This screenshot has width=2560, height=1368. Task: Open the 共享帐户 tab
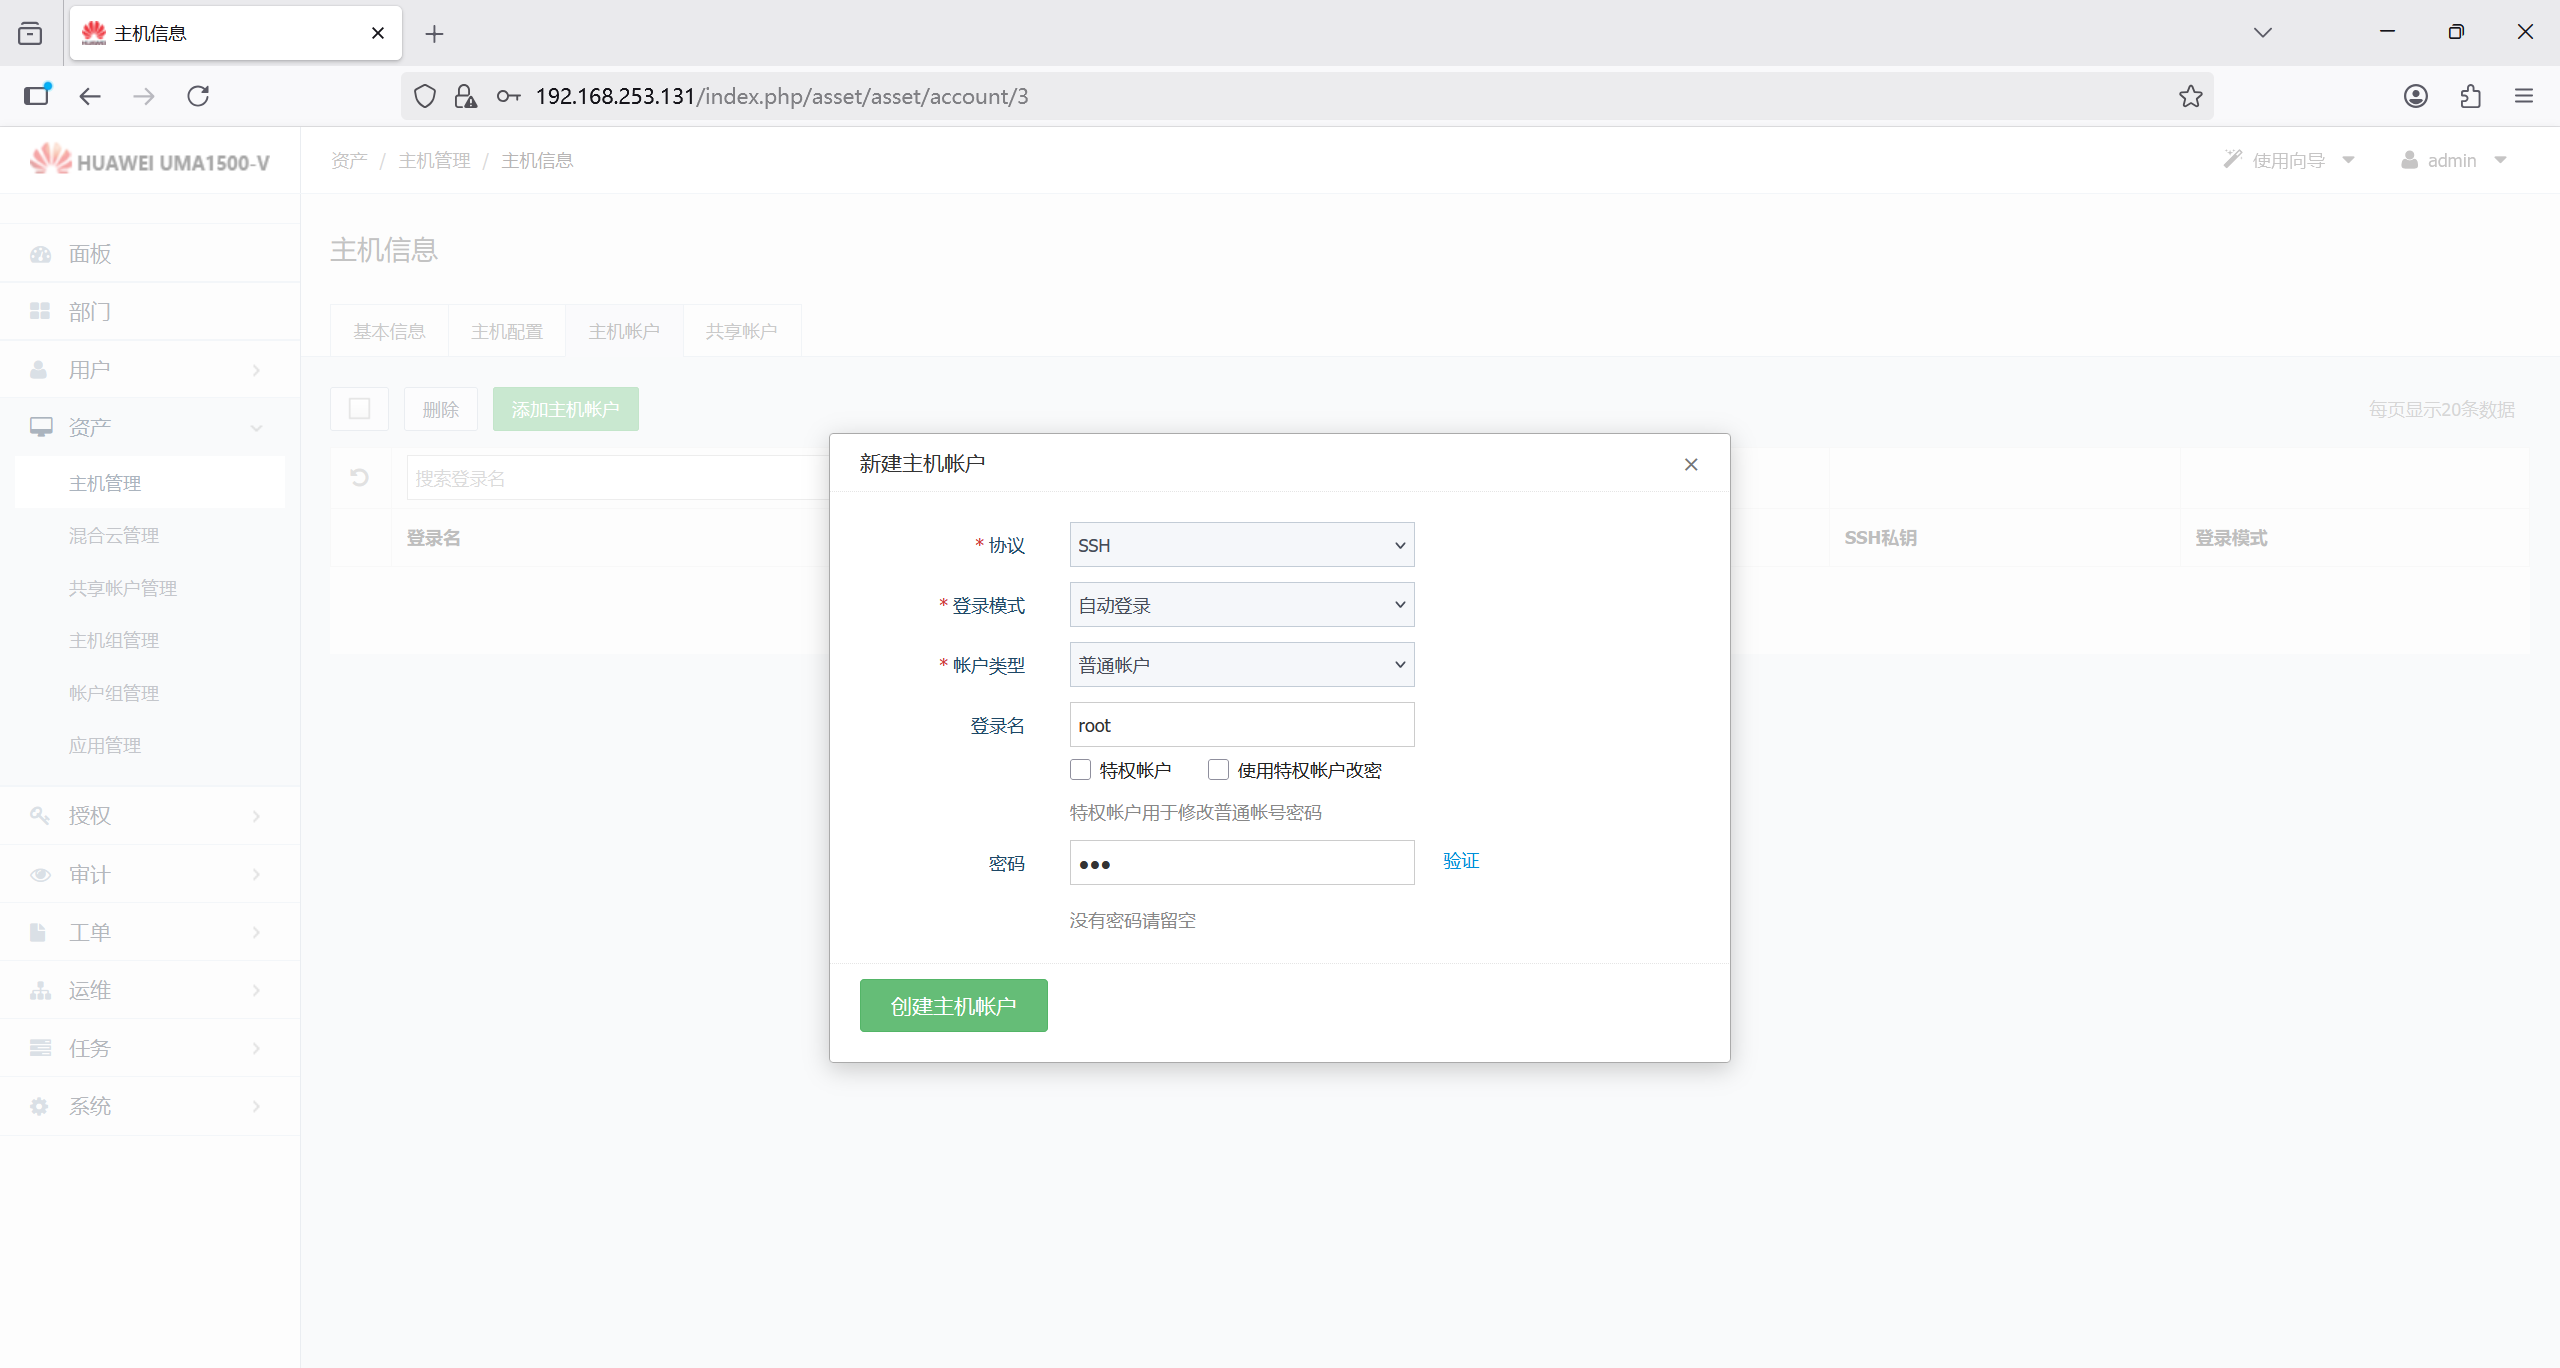(741, 331)
